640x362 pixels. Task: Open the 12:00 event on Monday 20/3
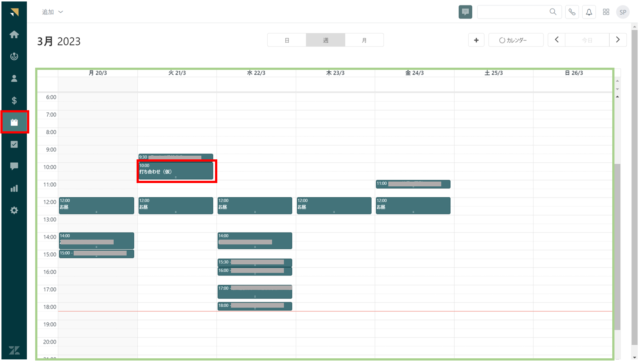click(x=96, y=205)
